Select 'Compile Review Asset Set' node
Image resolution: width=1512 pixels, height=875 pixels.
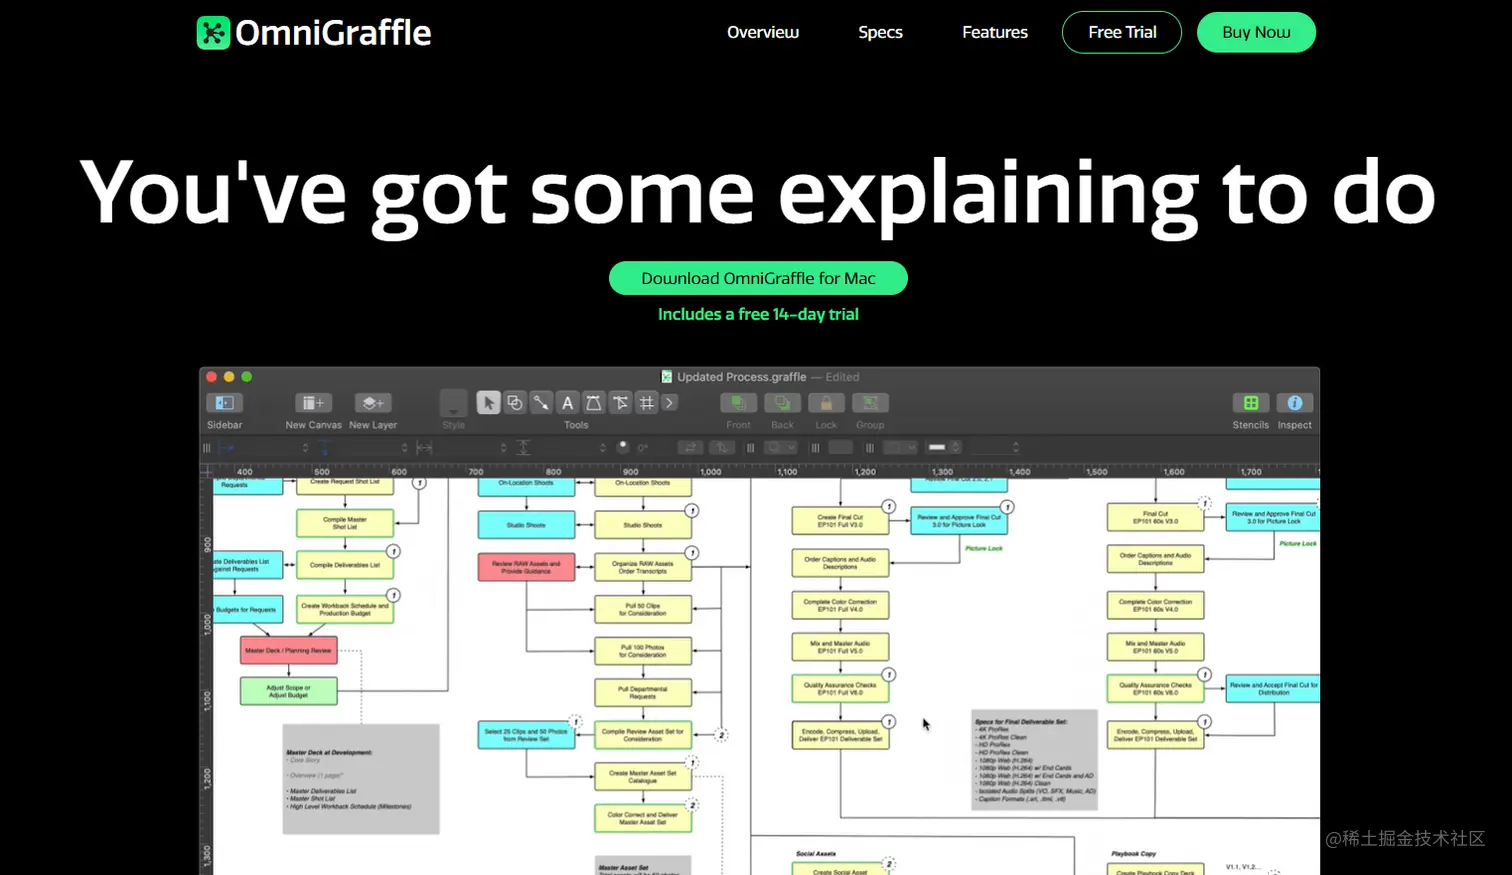click(x=643, y=735)
